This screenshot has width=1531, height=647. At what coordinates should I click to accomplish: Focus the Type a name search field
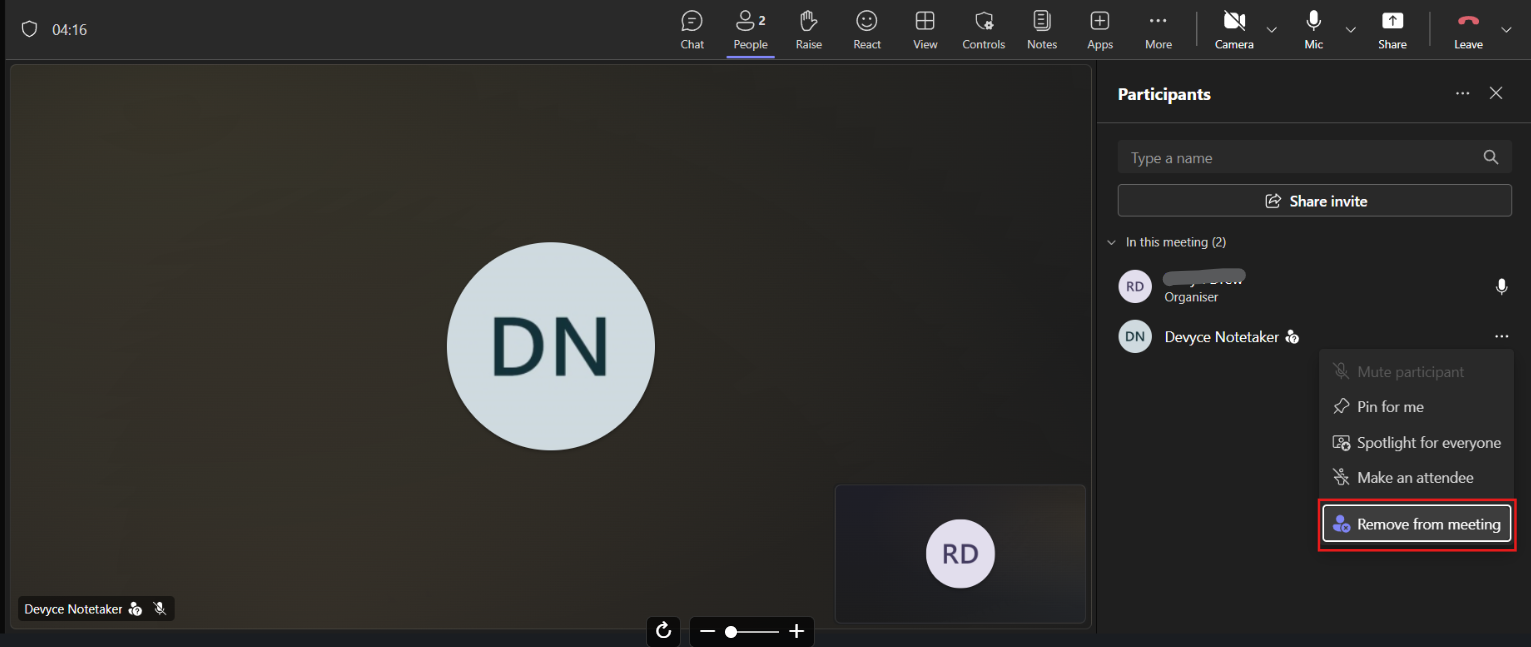tap(1314, 158)
